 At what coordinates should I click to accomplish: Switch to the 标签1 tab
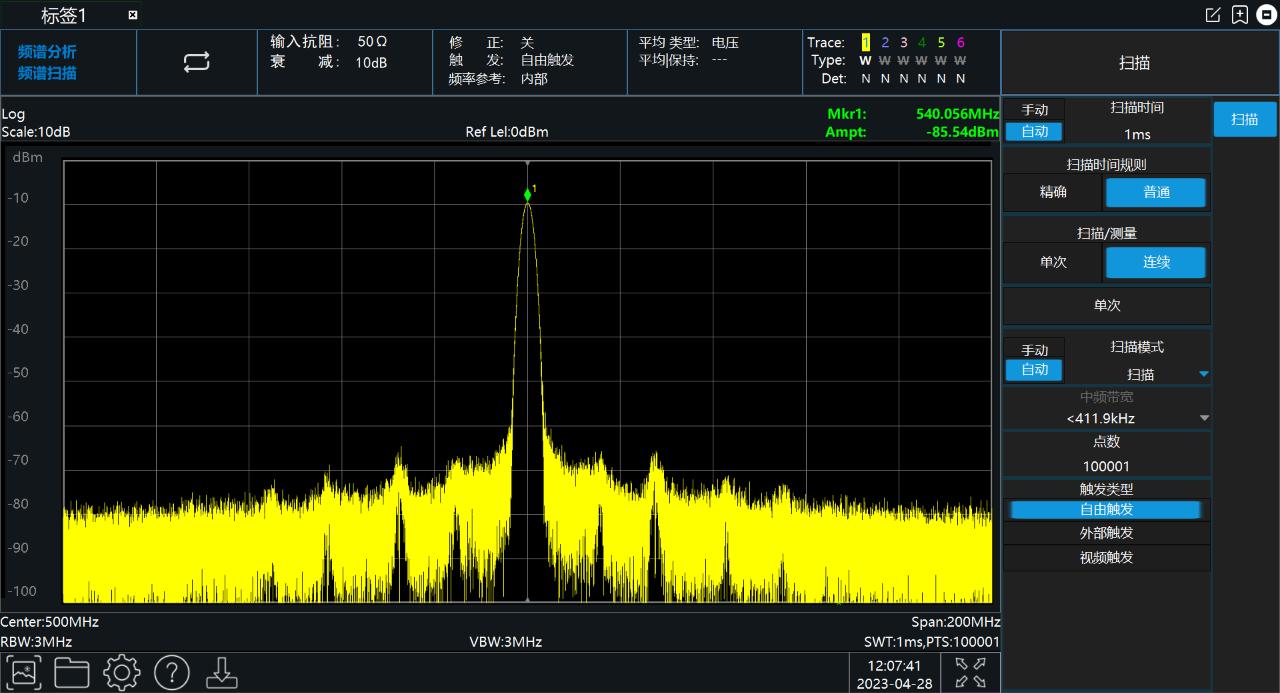click(64, 15)
